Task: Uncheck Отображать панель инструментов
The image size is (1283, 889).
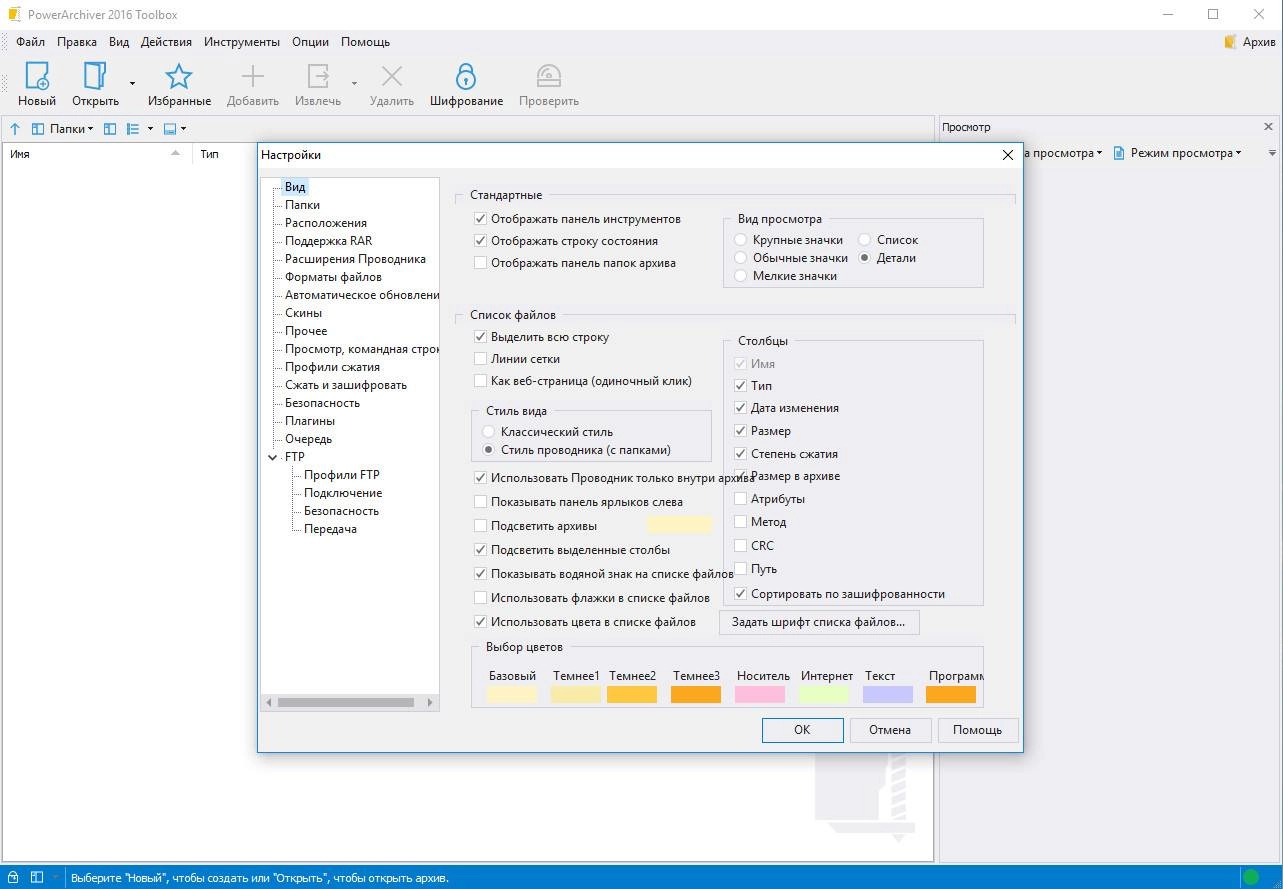Action: point(481,219)
